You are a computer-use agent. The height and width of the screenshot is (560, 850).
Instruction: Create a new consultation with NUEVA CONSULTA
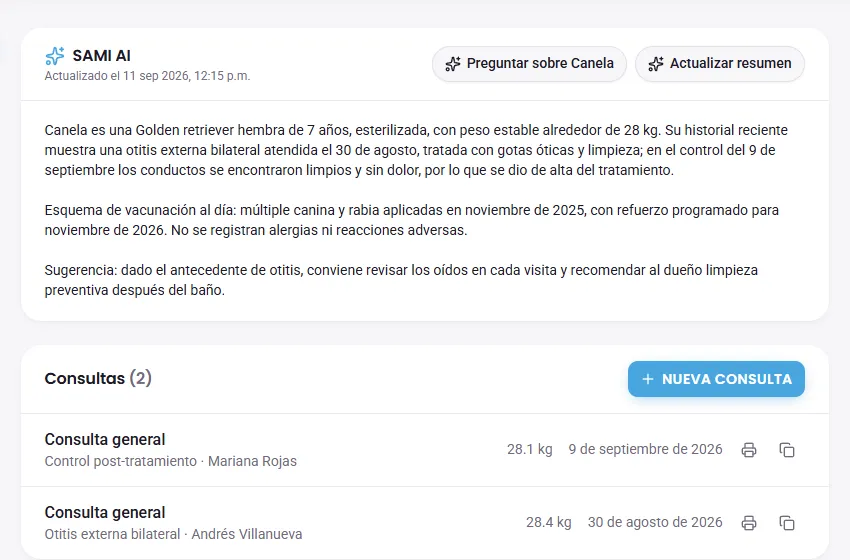(x=716, y=379)
